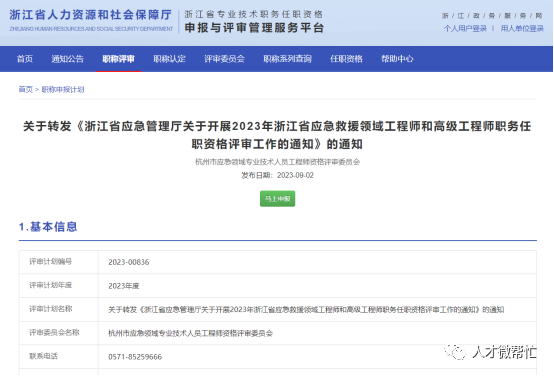This screenshot has width=554, height=376.
Task: Click the value 2023年度
Action: (x=124, y=286)
